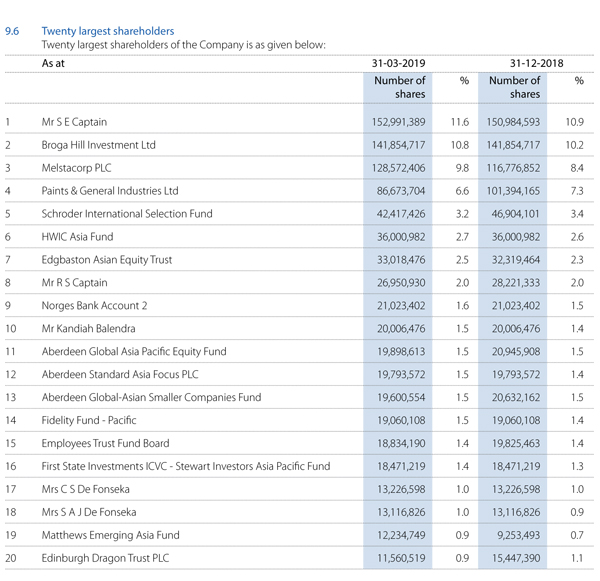
Task: Click the section heading 'Twenty largest shareholders'
Action: point(108,31)
